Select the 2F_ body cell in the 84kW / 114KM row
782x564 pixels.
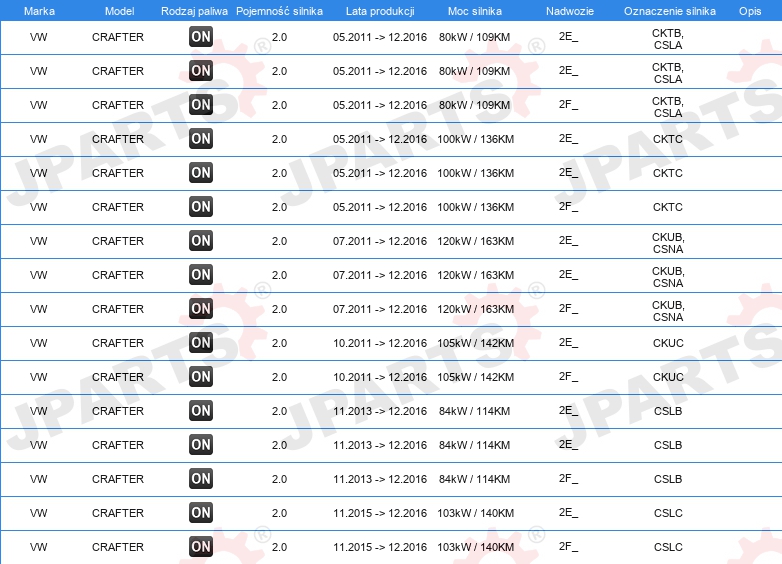[569, 479]
